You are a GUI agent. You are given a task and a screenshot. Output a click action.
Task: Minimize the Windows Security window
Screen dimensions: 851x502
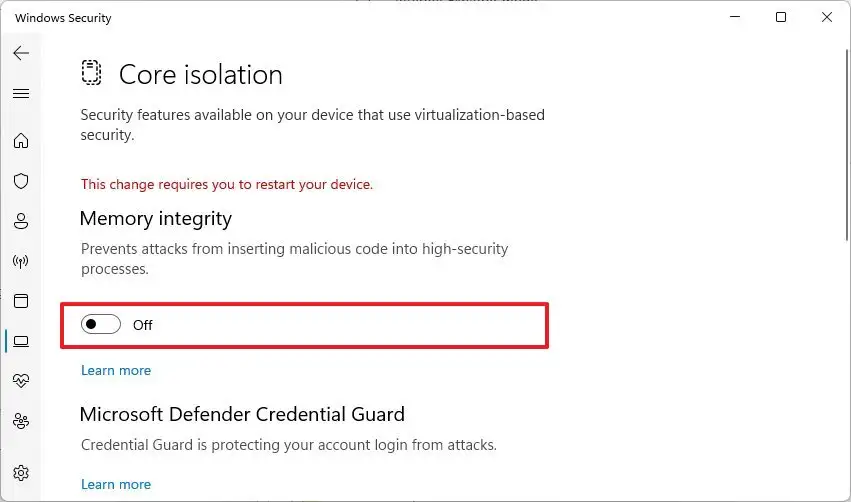[736, 18]
